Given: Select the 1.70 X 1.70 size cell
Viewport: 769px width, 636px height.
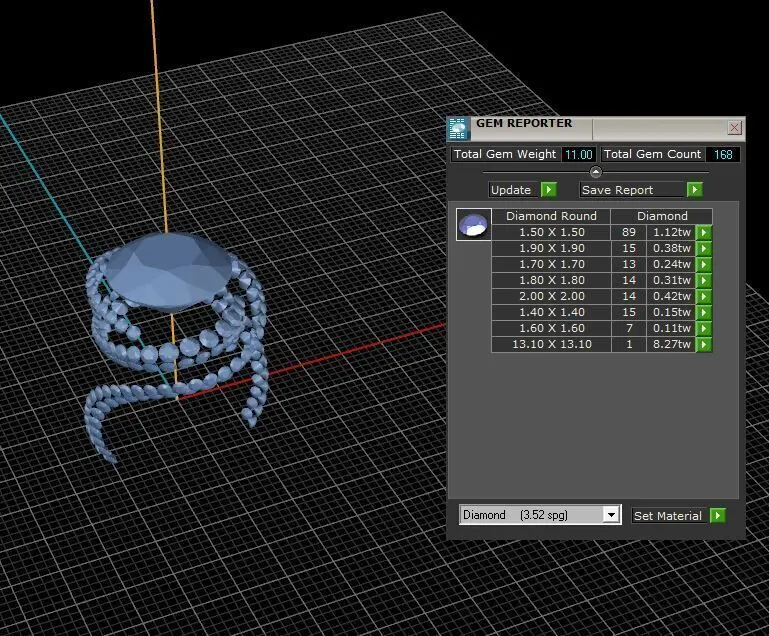Looking at the screenshot, I should [x=552, y=264].
